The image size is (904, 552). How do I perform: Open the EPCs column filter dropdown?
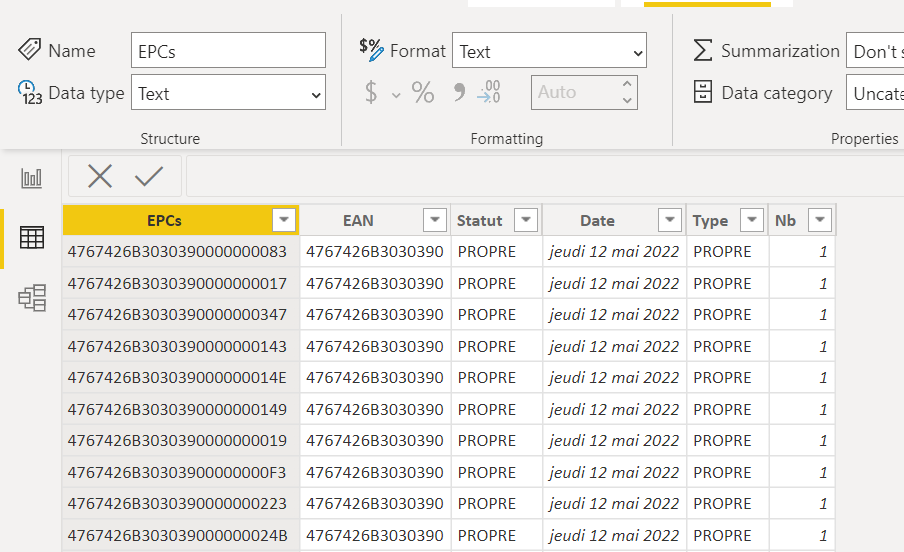284,220
